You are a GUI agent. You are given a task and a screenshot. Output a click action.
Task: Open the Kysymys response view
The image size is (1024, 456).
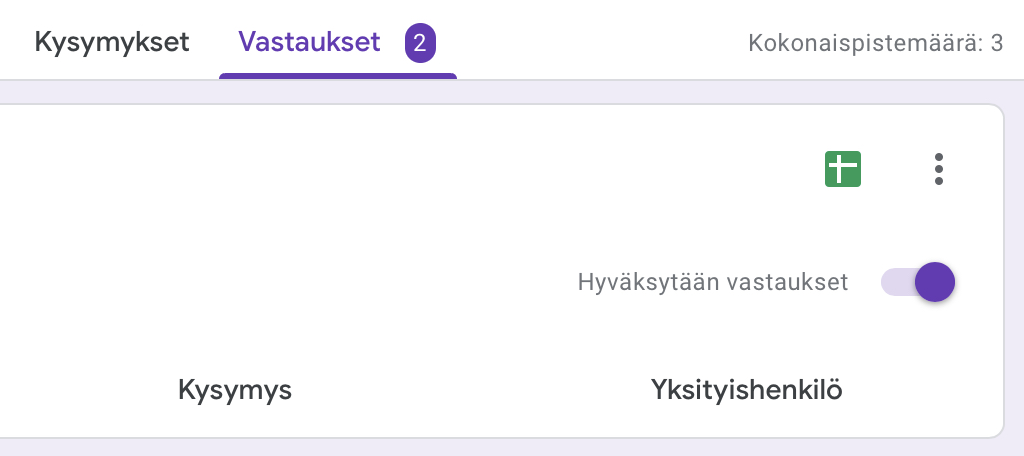tap(235, 390)
